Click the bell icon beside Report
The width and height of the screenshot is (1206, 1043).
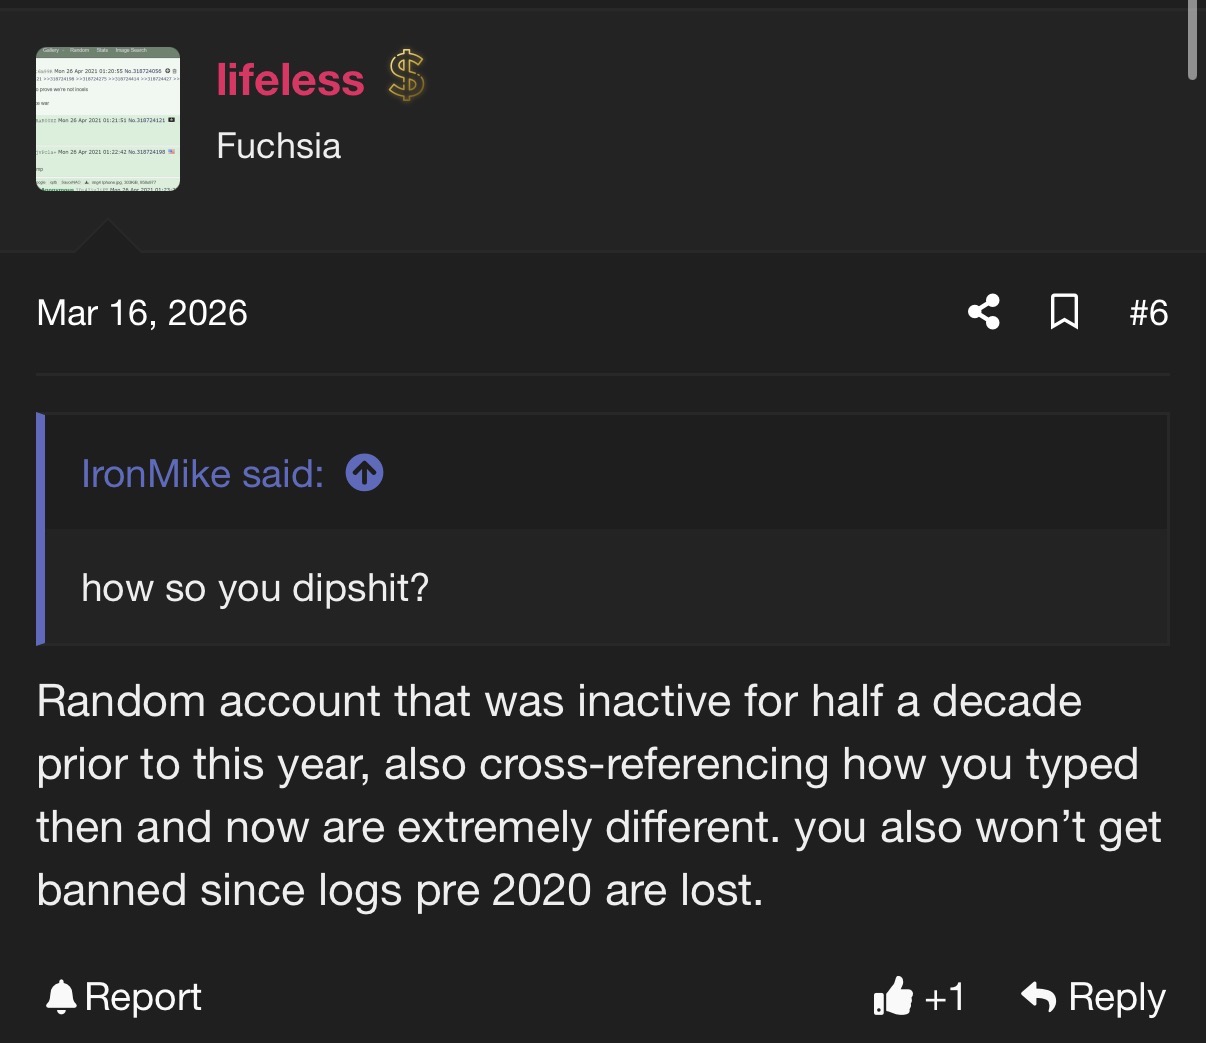(x=62, y=997)
